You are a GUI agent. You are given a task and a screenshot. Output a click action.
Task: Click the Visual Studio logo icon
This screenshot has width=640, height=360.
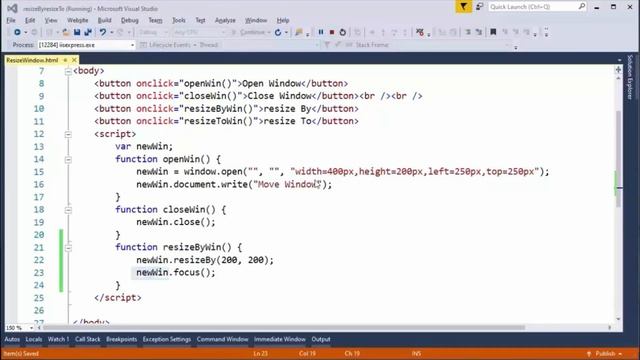click(12, 8)
